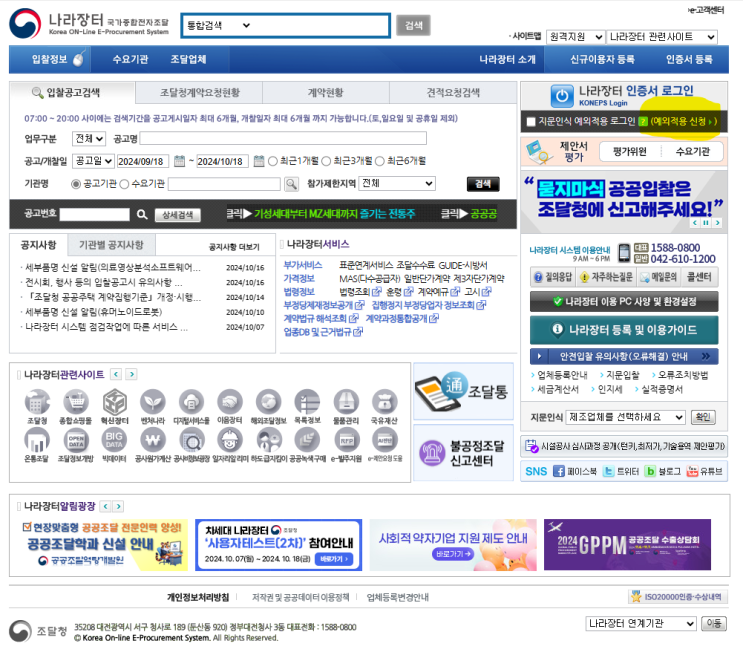Image resolution: width=743 pixels, height=652 pixels.
Task: Open the 벤처나라 sprout icon
Action: pos(153,402)
